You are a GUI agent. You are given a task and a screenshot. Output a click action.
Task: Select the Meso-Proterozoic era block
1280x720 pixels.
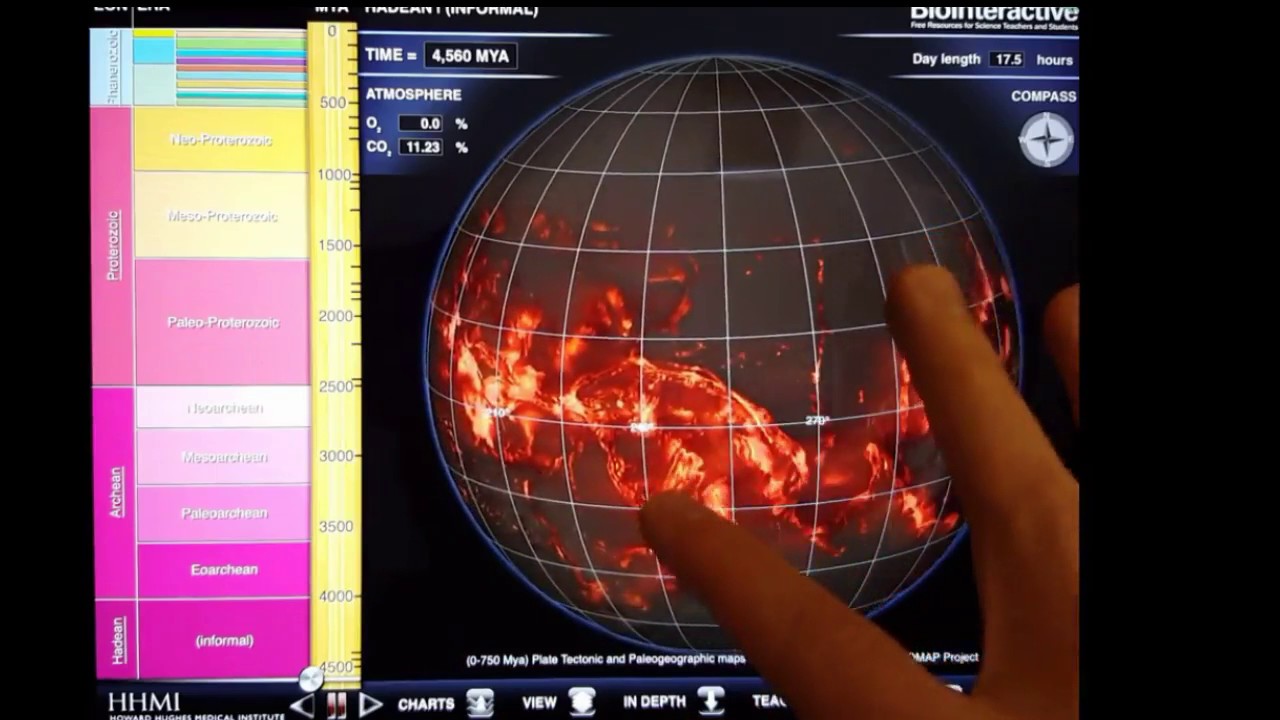(x=221, y=215)
